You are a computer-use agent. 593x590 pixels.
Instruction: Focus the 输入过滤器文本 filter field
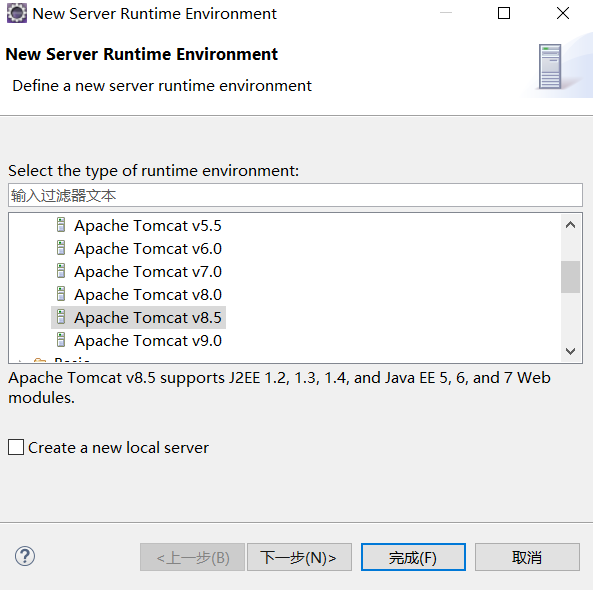click(x=295, y=196)
